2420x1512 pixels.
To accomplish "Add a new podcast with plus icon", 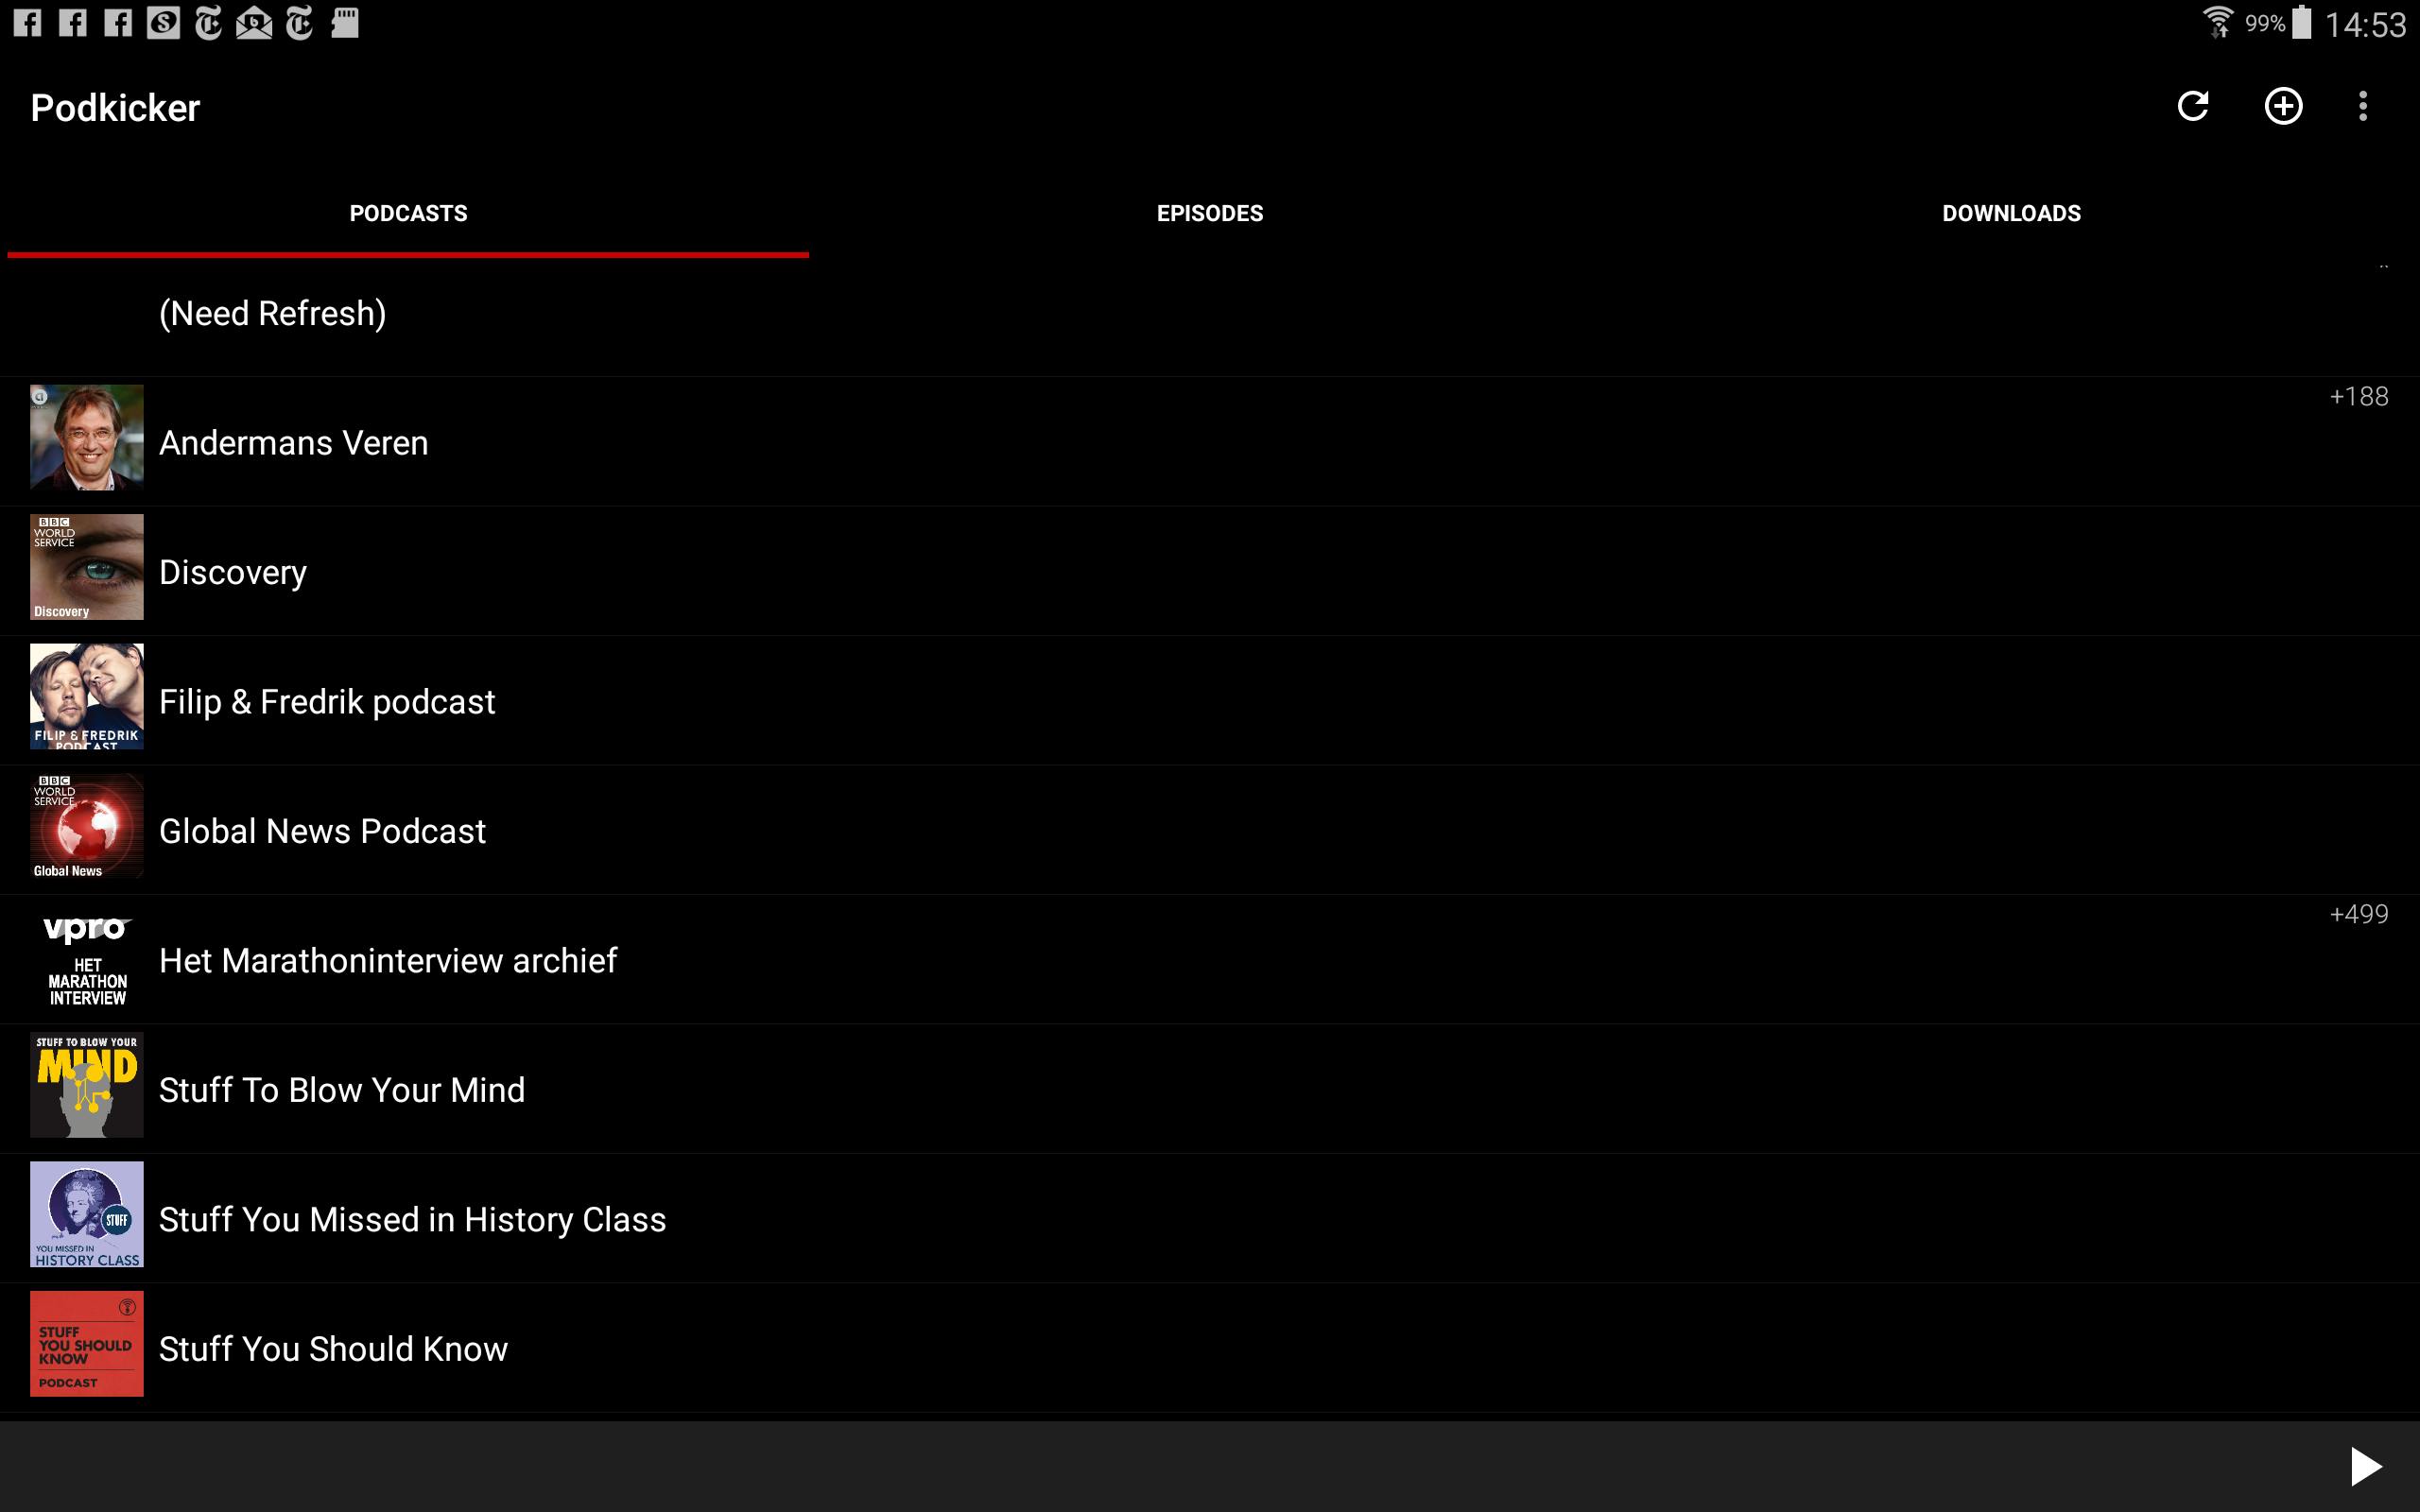I will [x=2283, y=106].
